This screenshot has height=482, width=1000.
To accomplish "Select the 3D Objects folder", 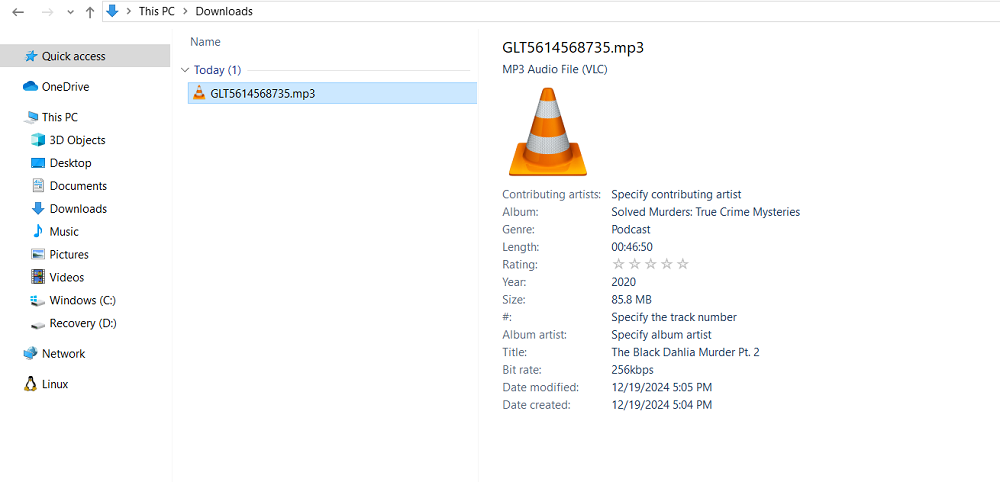I will pos(77,140).
